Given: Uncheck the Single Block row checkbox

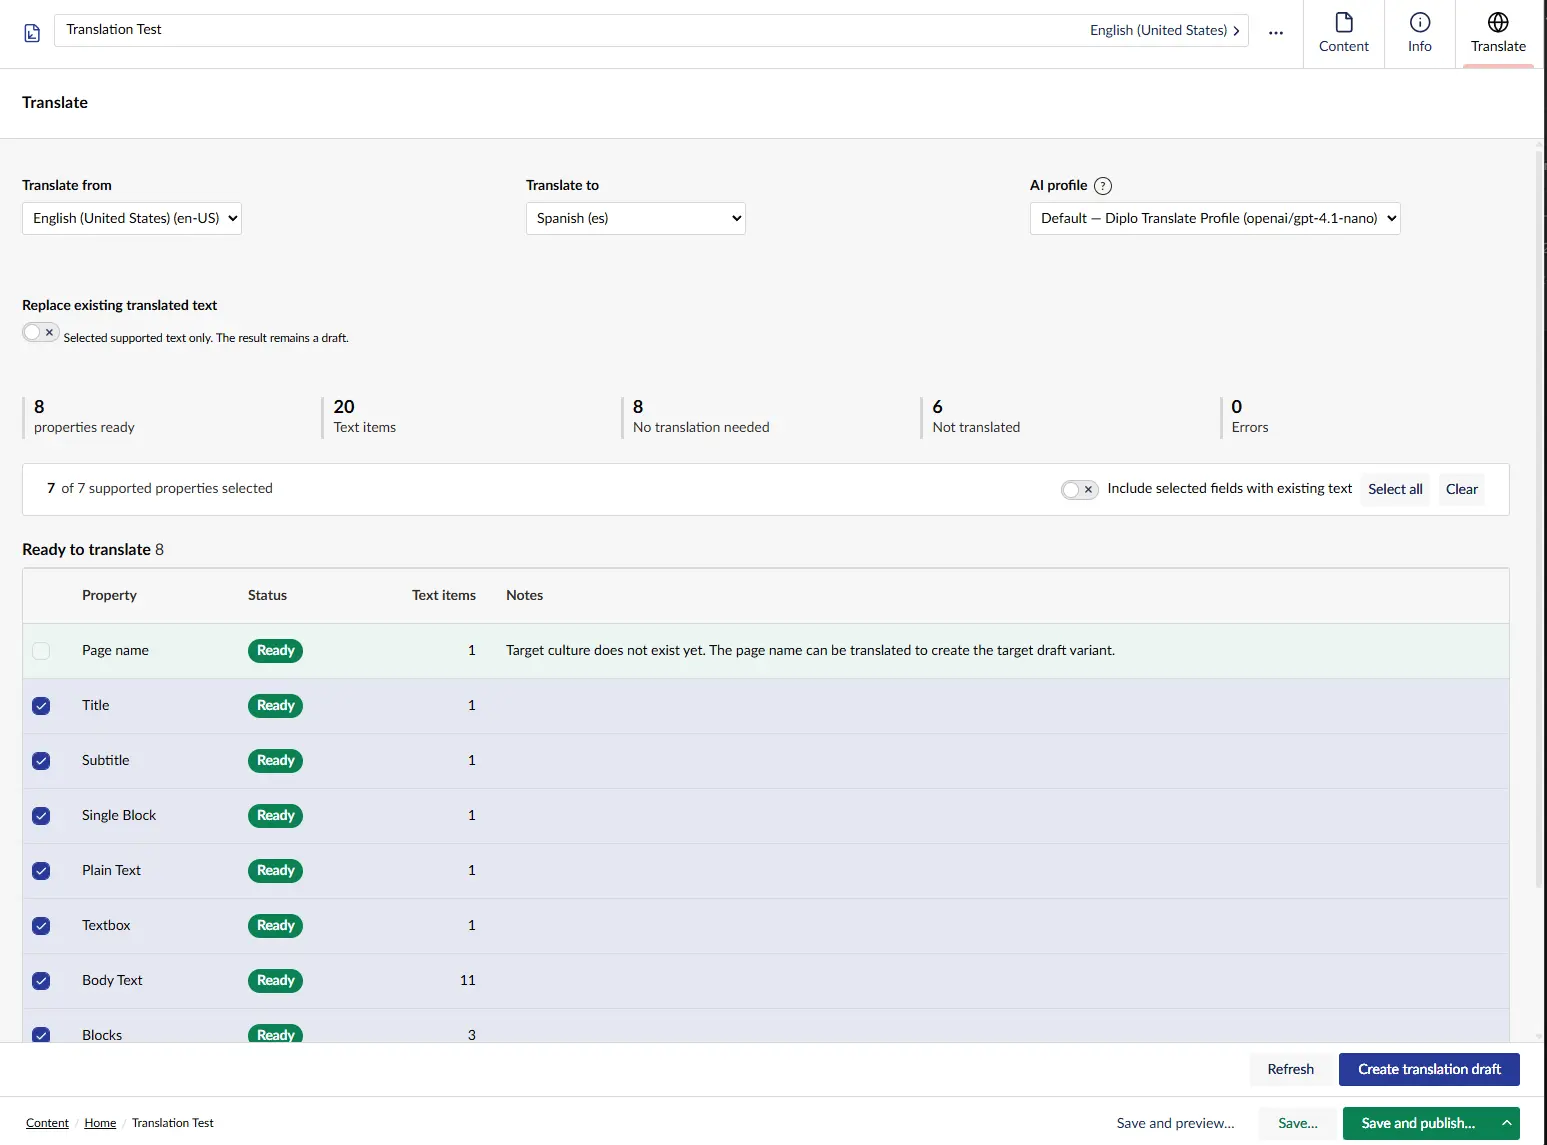Looking at the screenshot, I should [41, 816].
